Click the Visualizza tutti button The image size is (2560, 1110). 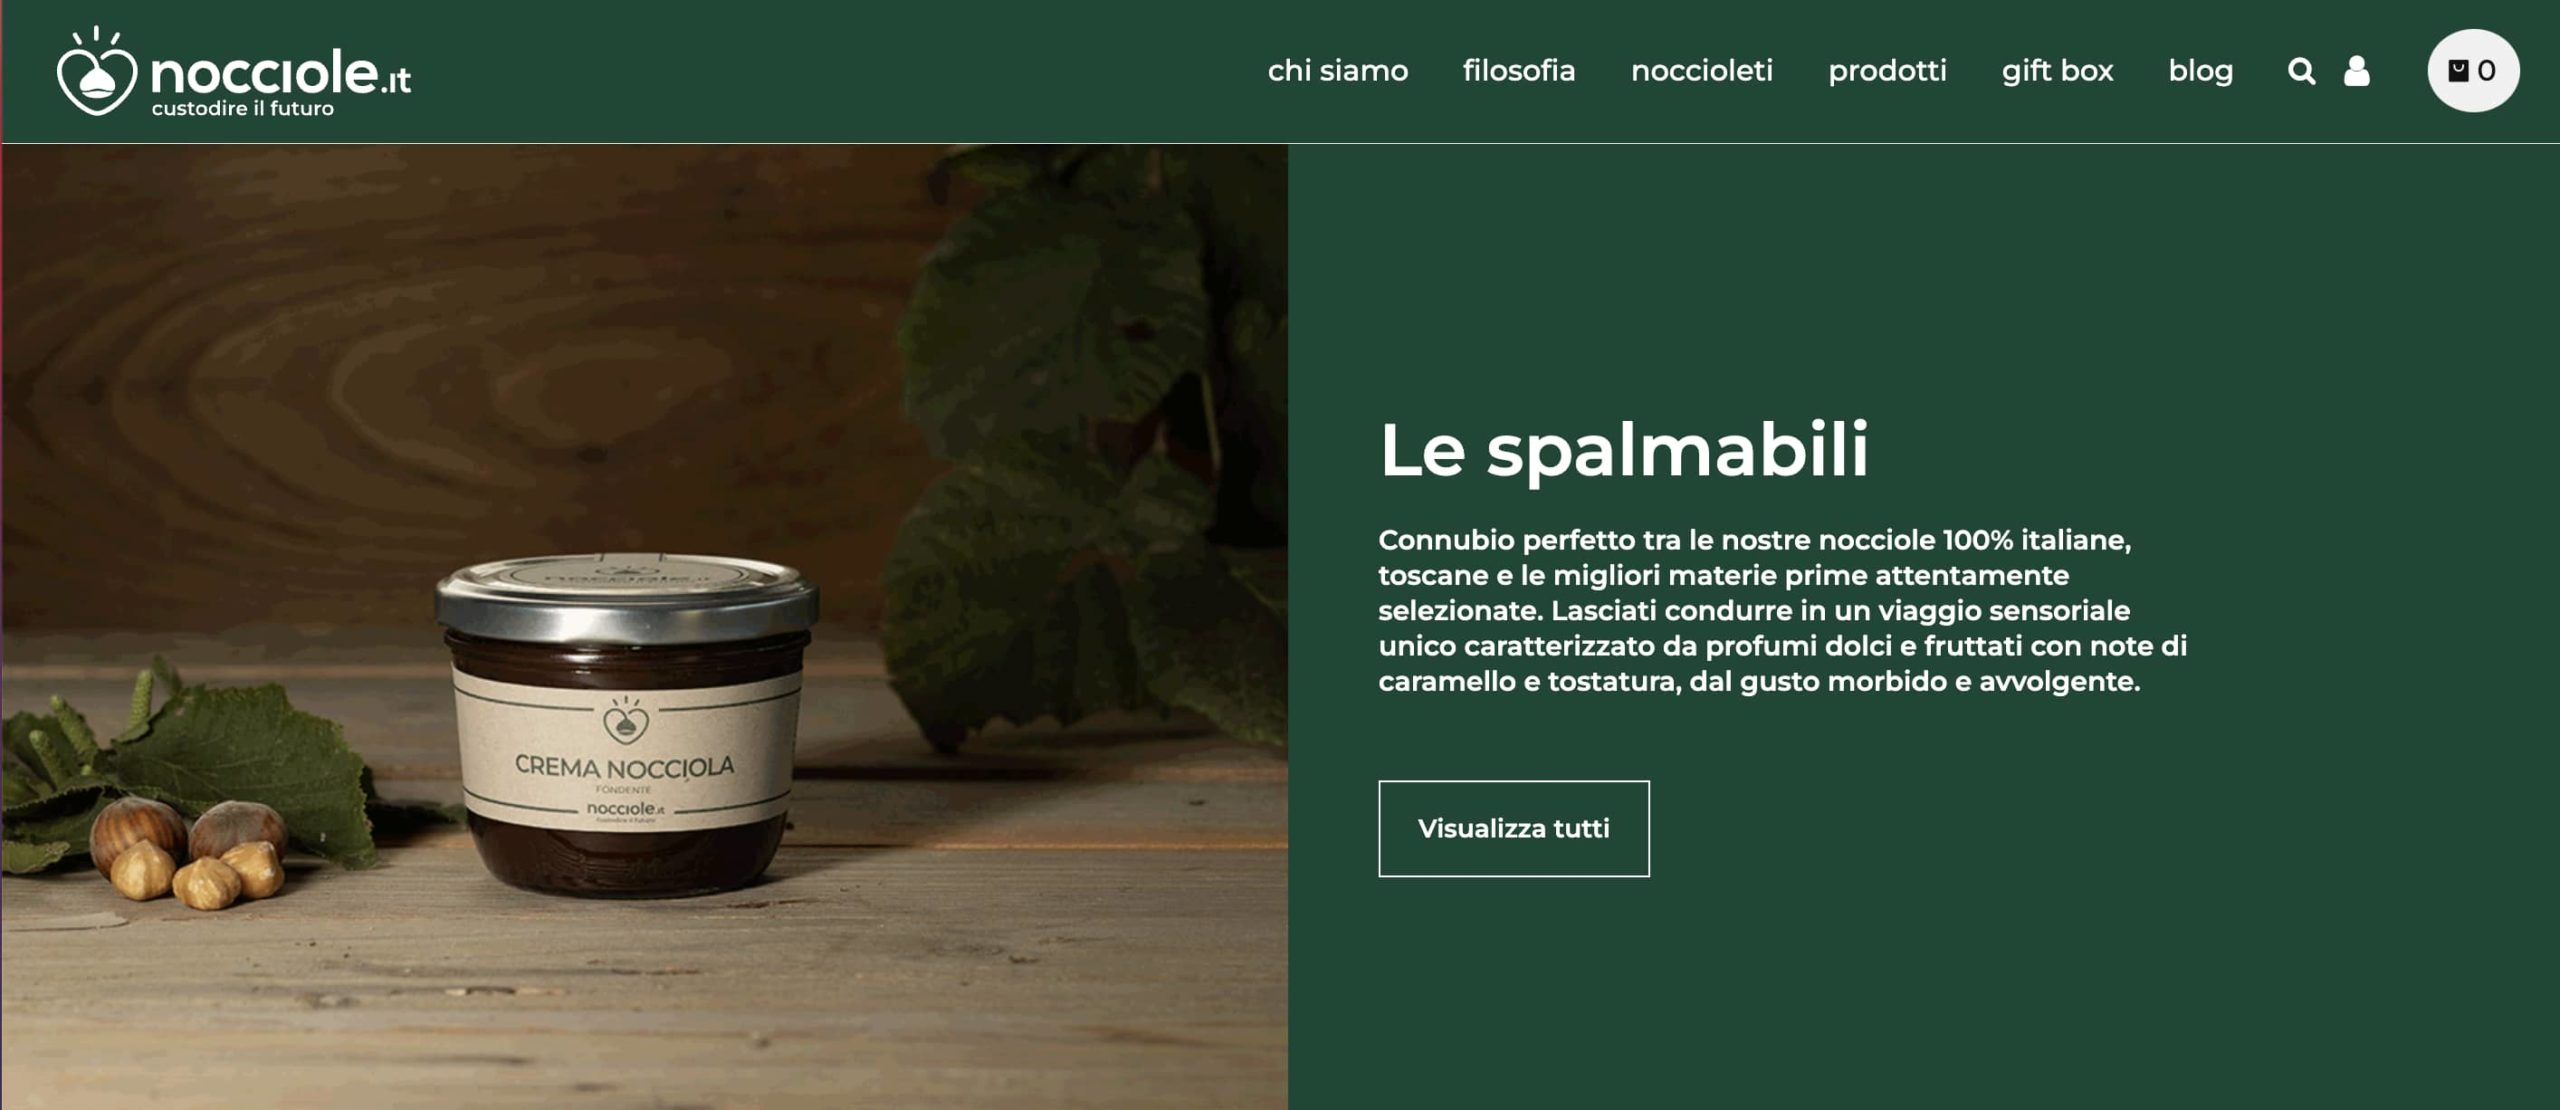tap(1514, 828)
